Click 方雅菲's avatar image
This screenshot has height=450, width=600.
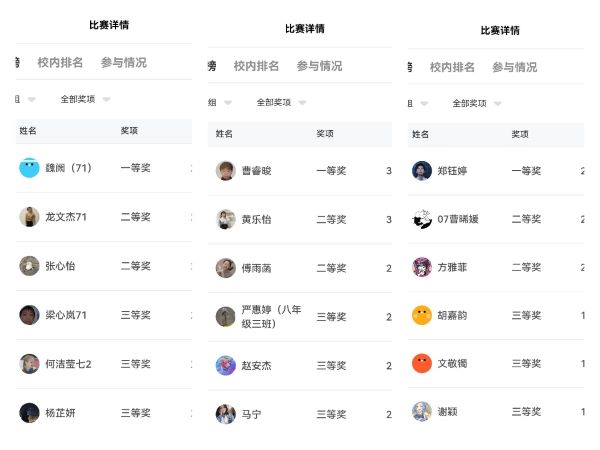pyautogui.click(x=422, y=267)
